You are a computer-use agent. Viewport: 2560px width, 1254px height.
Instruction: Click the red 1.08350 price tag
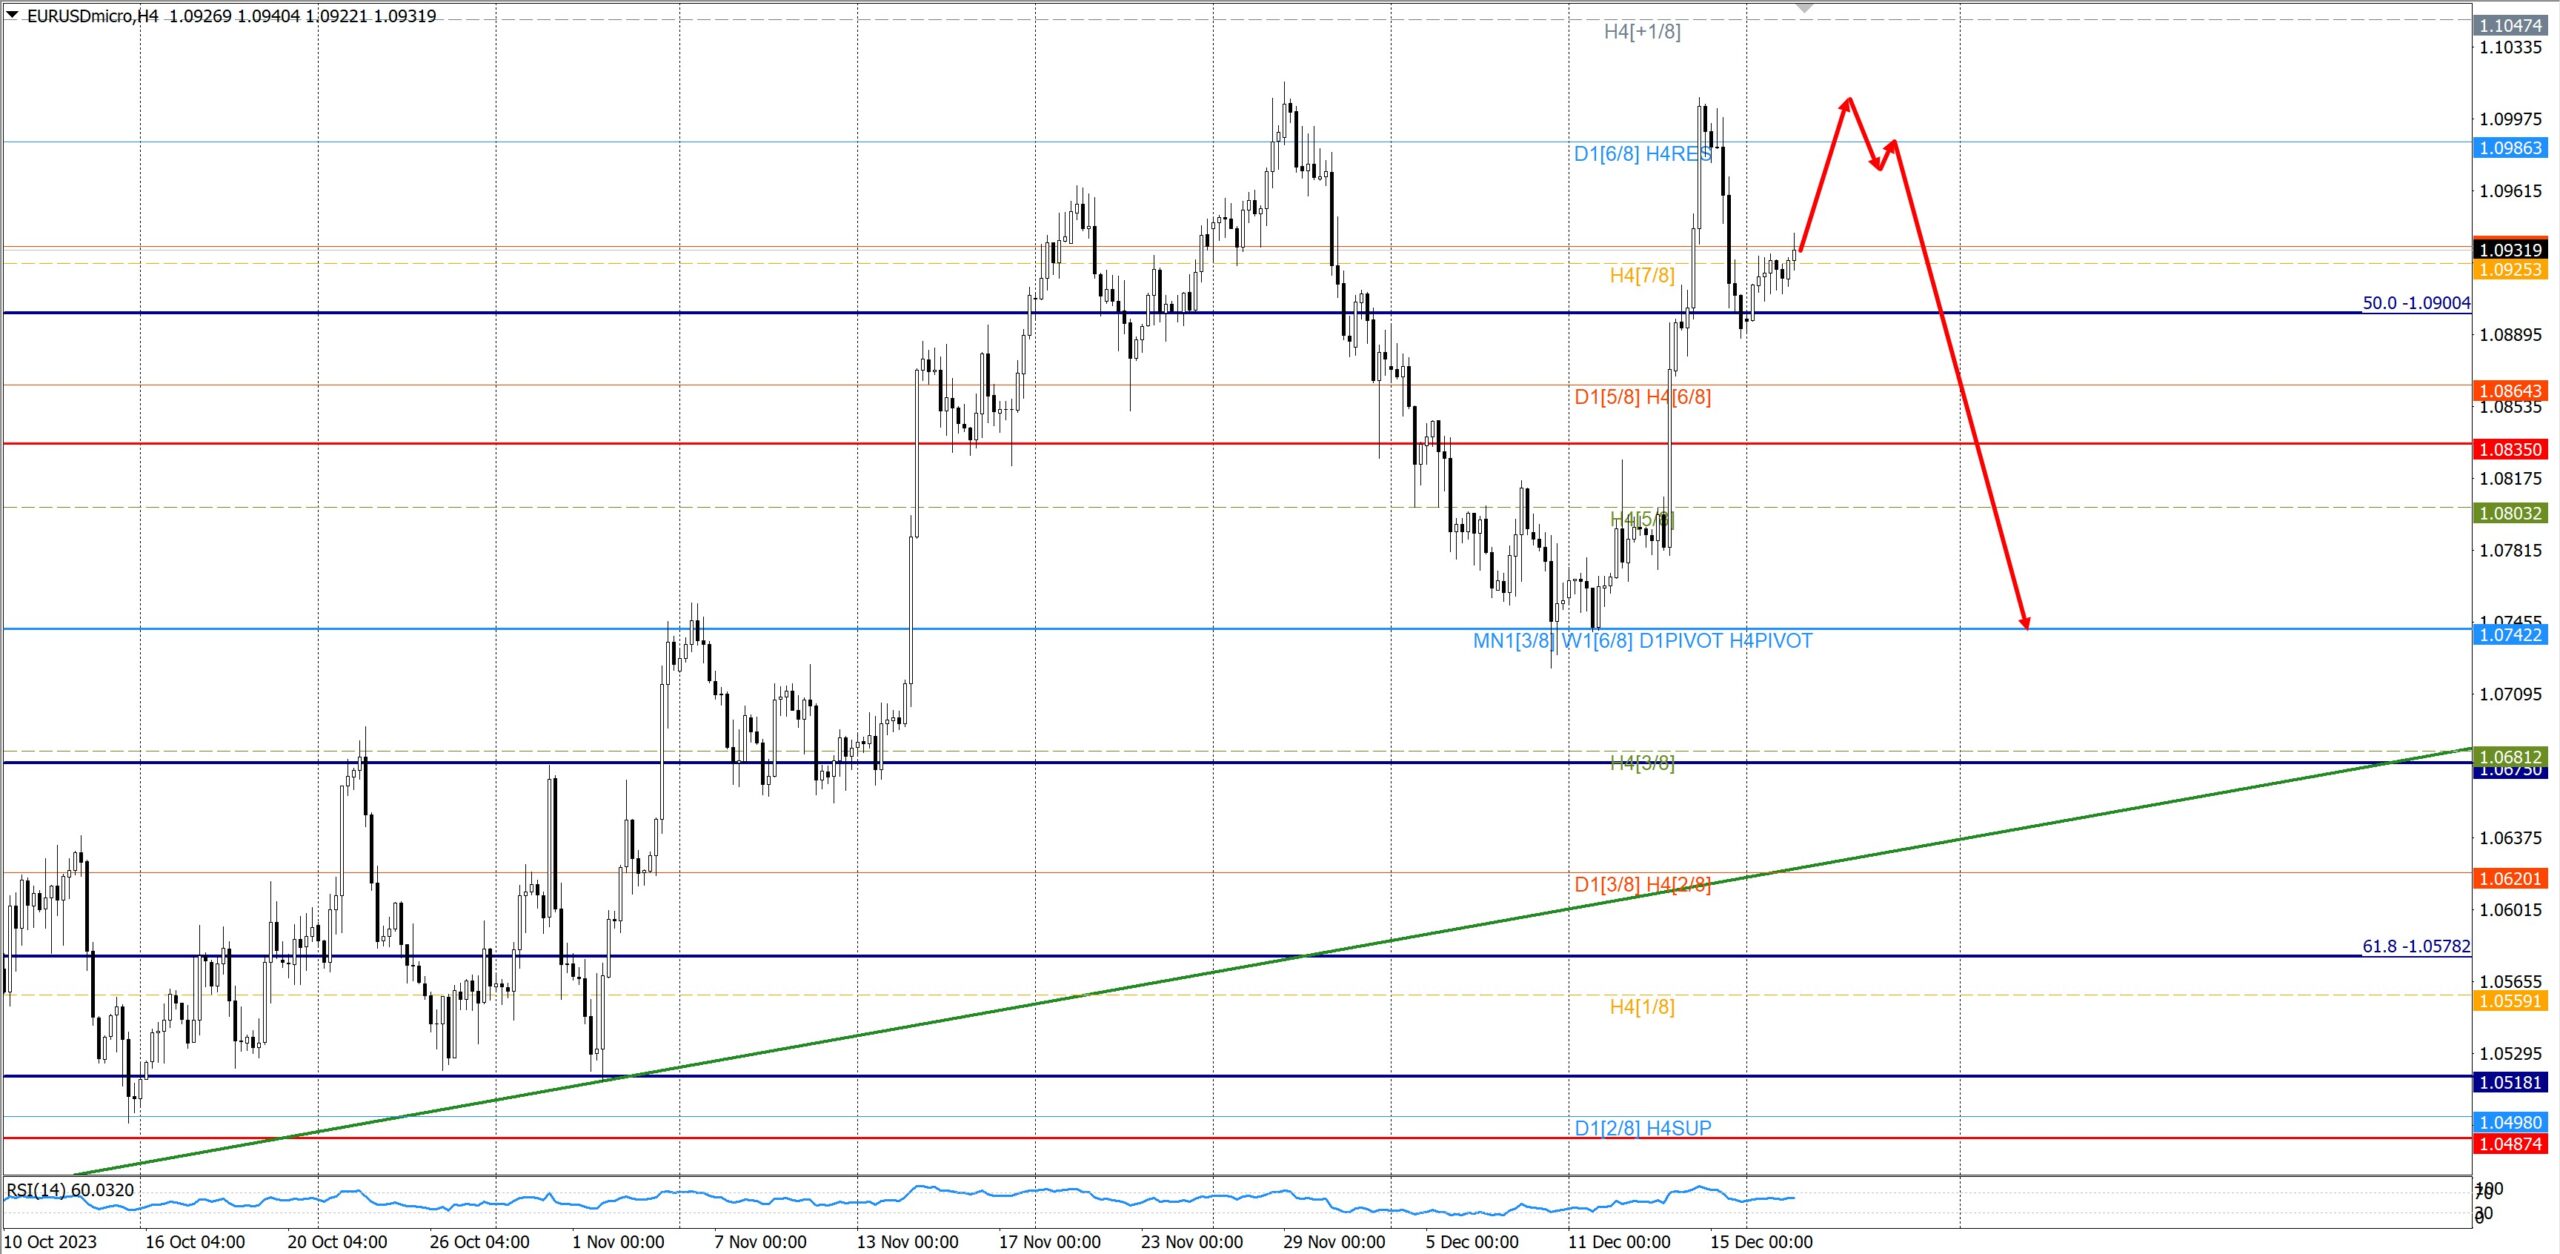tap(2510, 449)
